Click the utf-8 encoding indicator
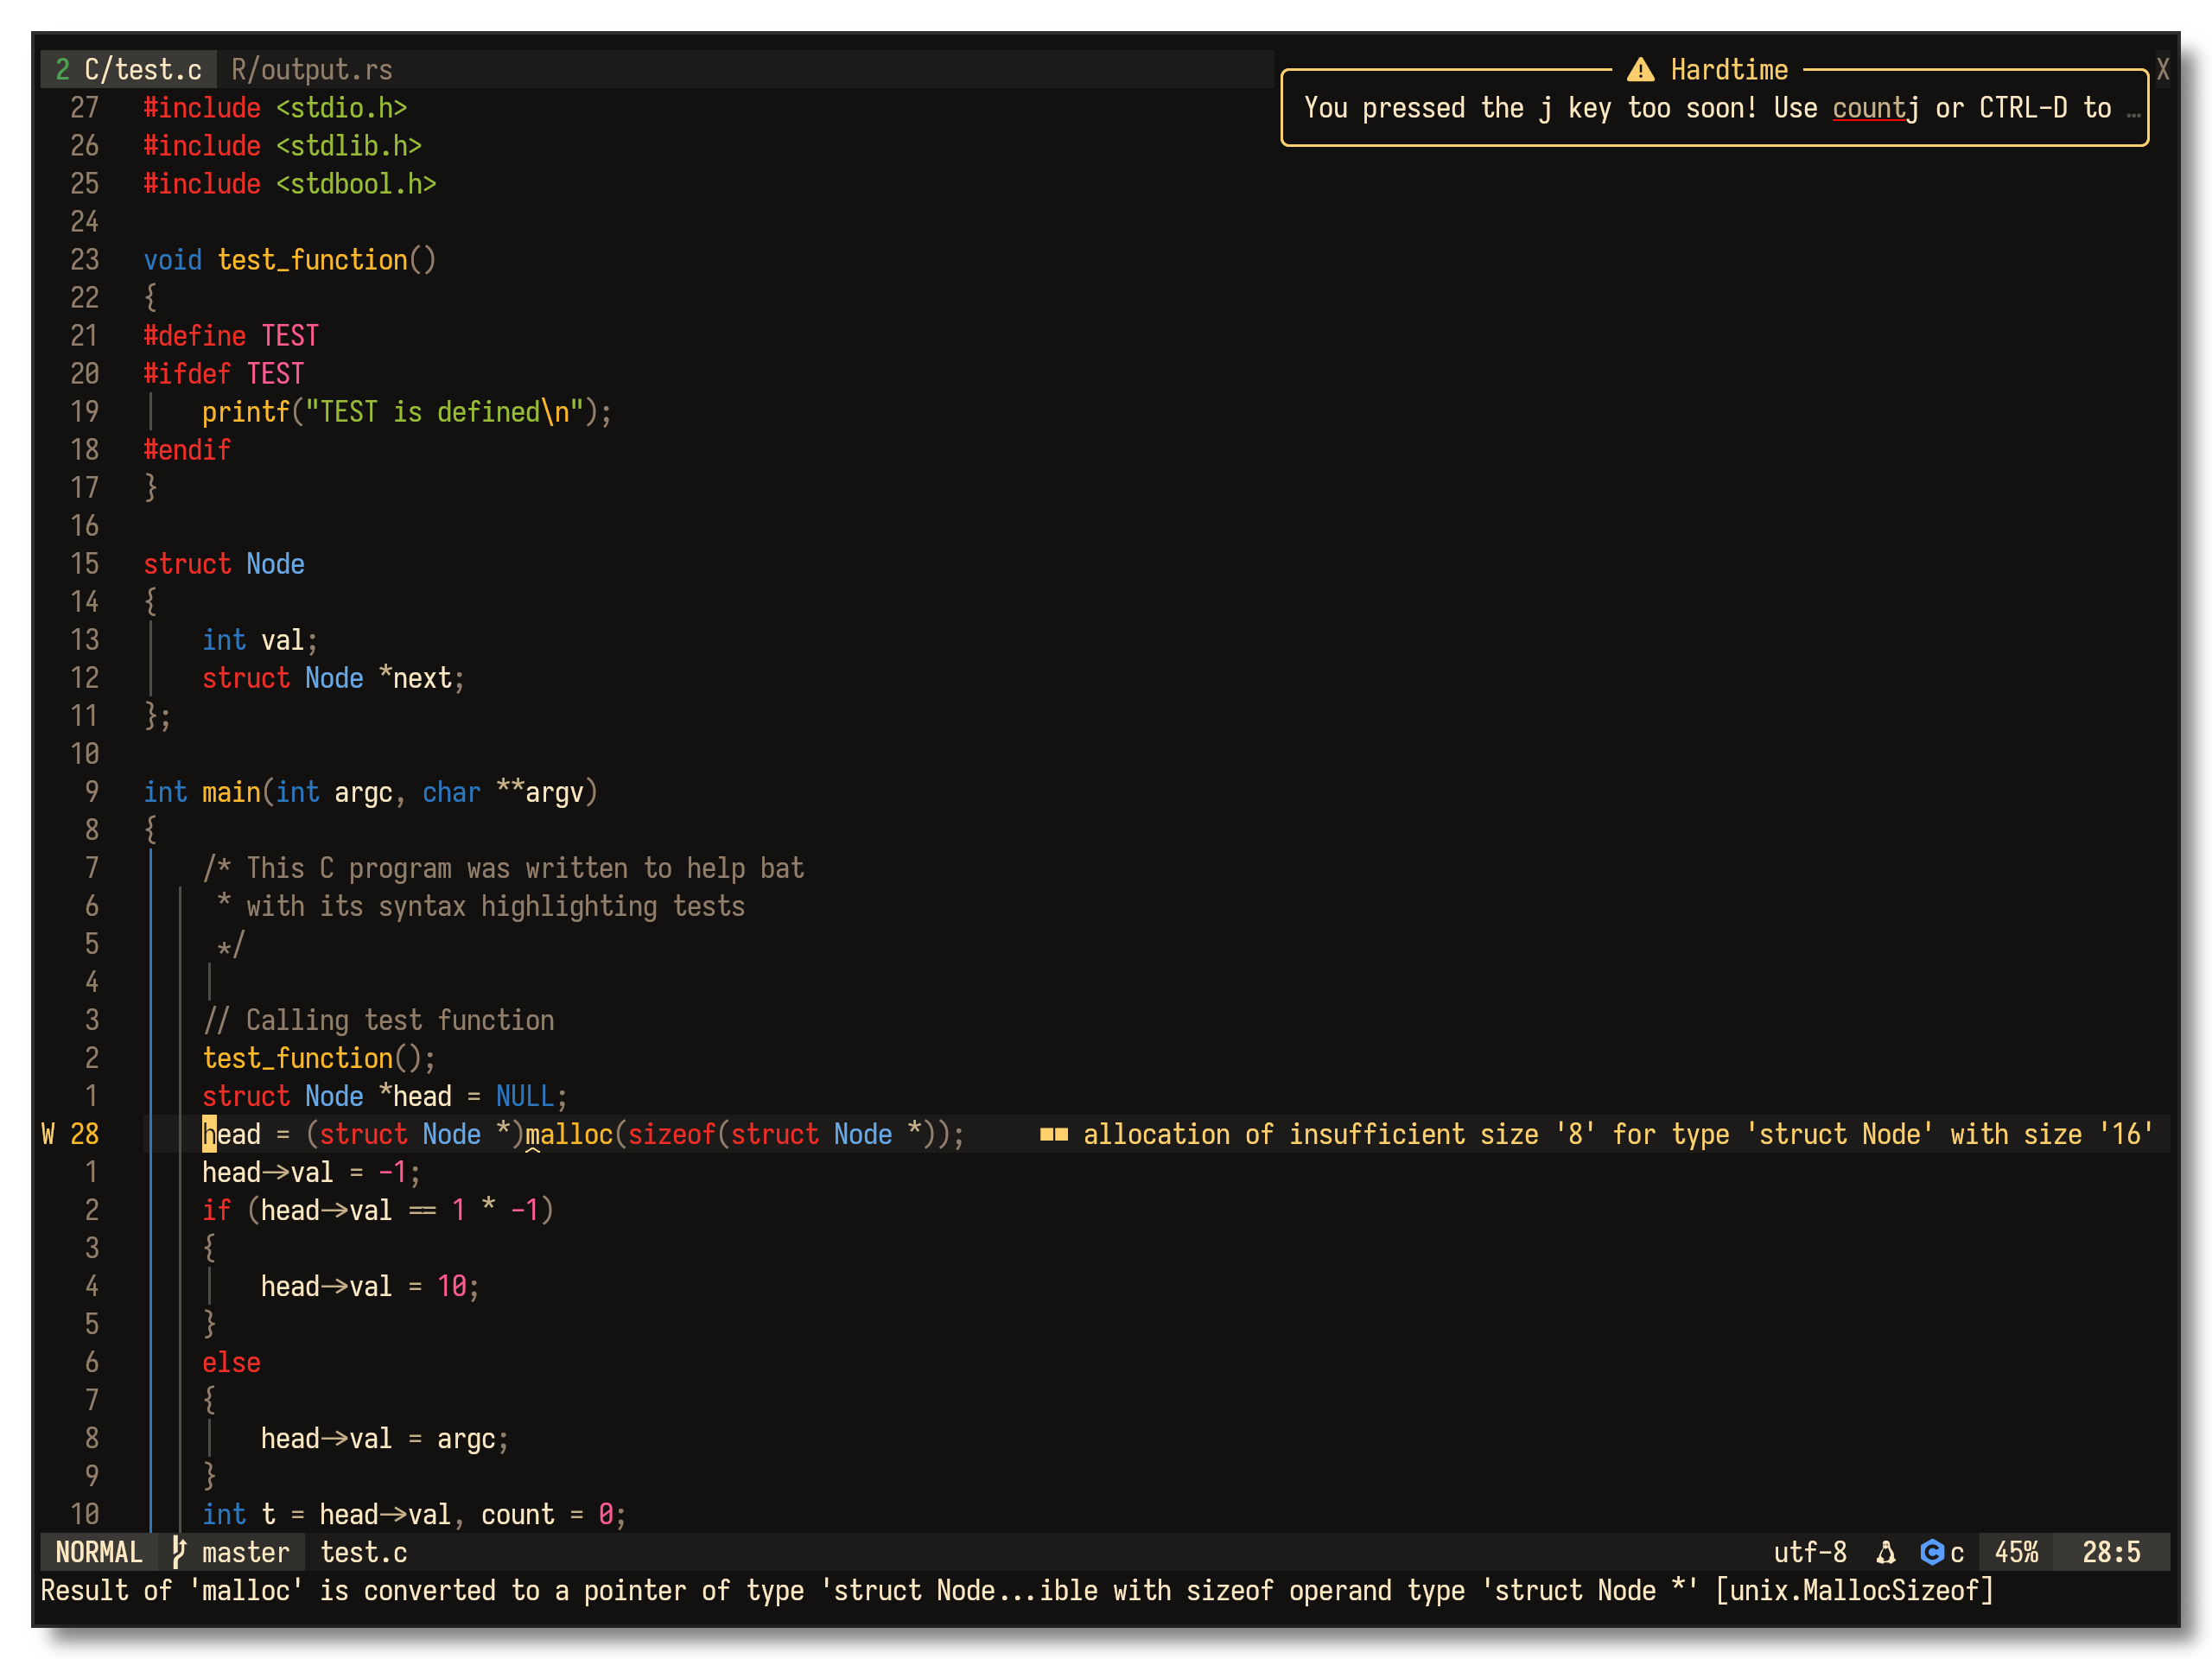 [1810, 1552]
